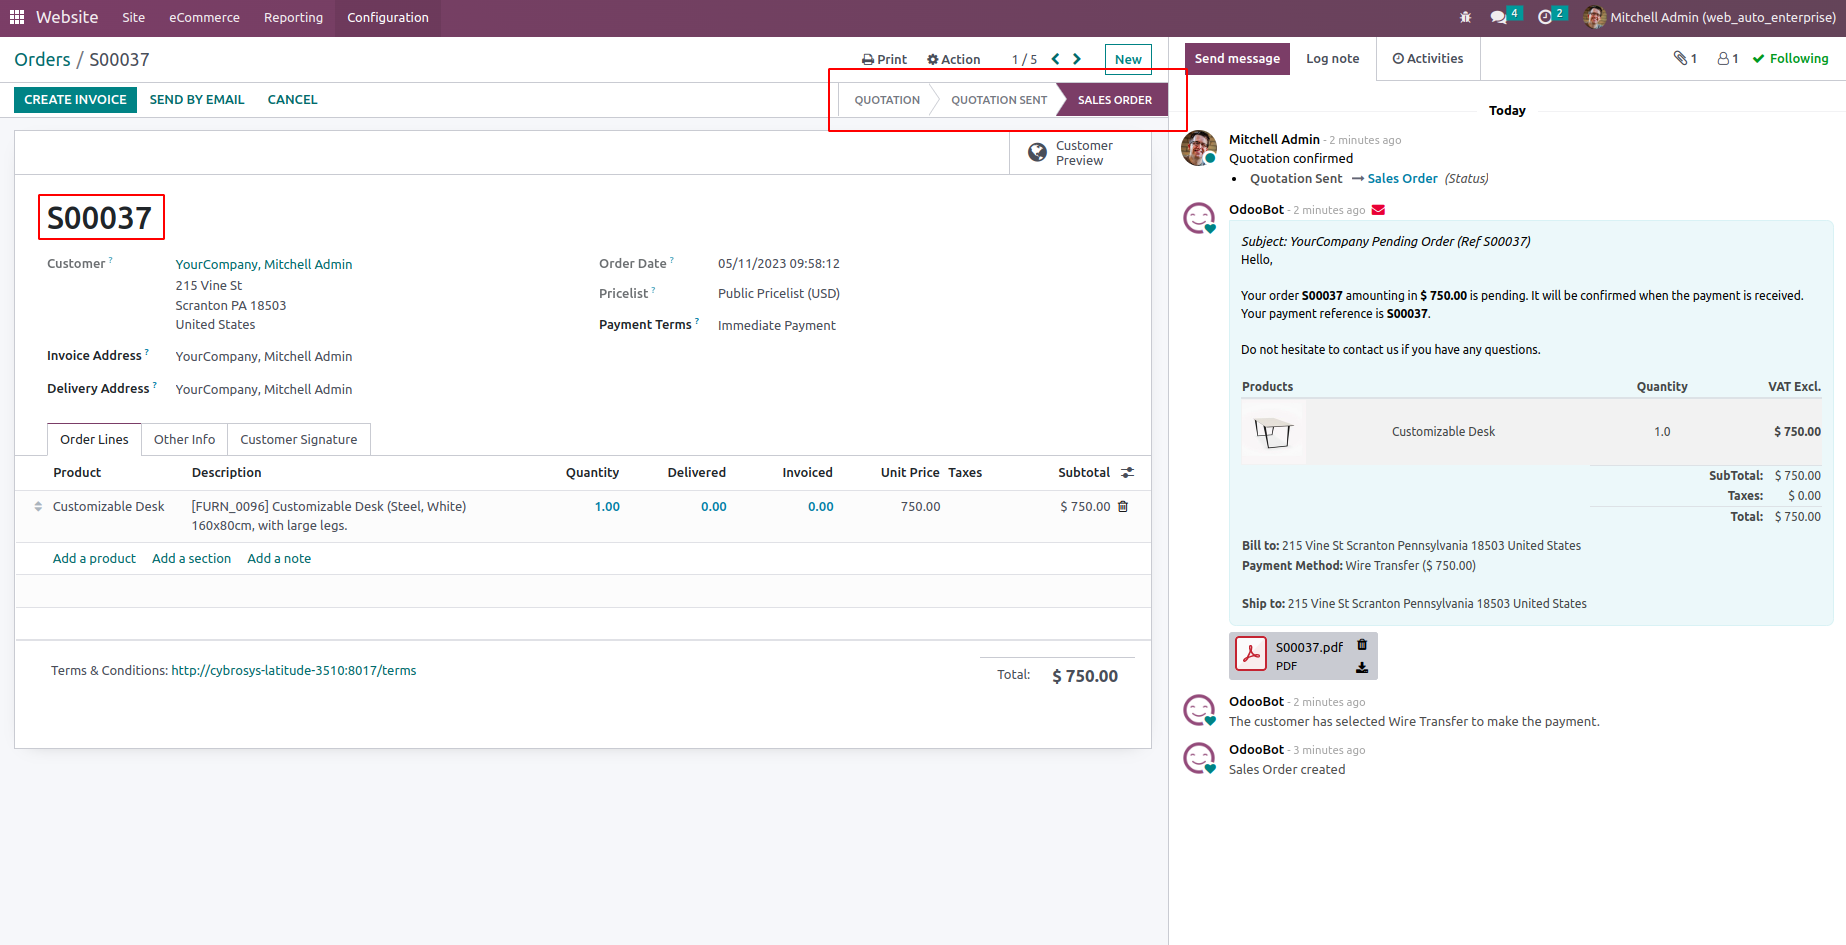This screenshot has width=1846, height=945.
Task: Open Mitchell Admin user menu
Action: pyautogui.click(x=1711, y=17)
